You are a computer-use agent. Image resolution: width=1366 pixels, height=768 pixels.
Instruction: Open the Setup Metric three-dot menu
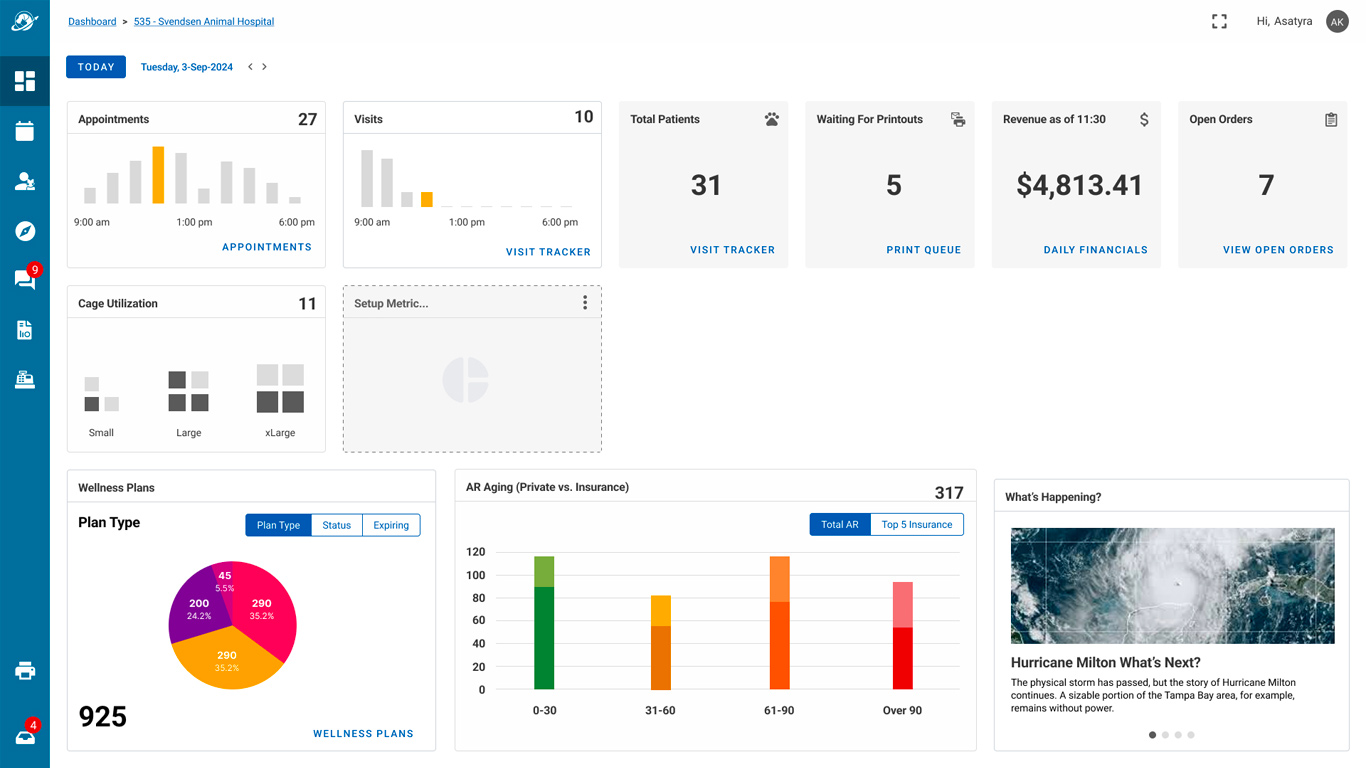(x=585, y=303)
